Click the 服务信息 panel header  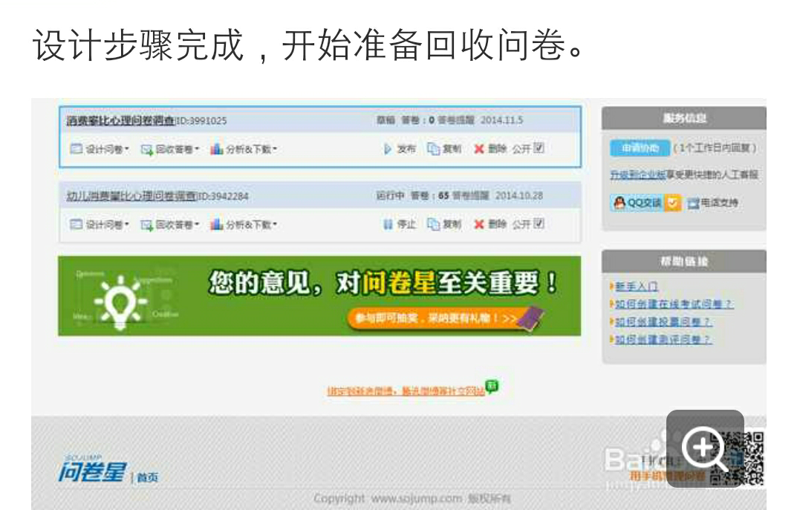684,118
